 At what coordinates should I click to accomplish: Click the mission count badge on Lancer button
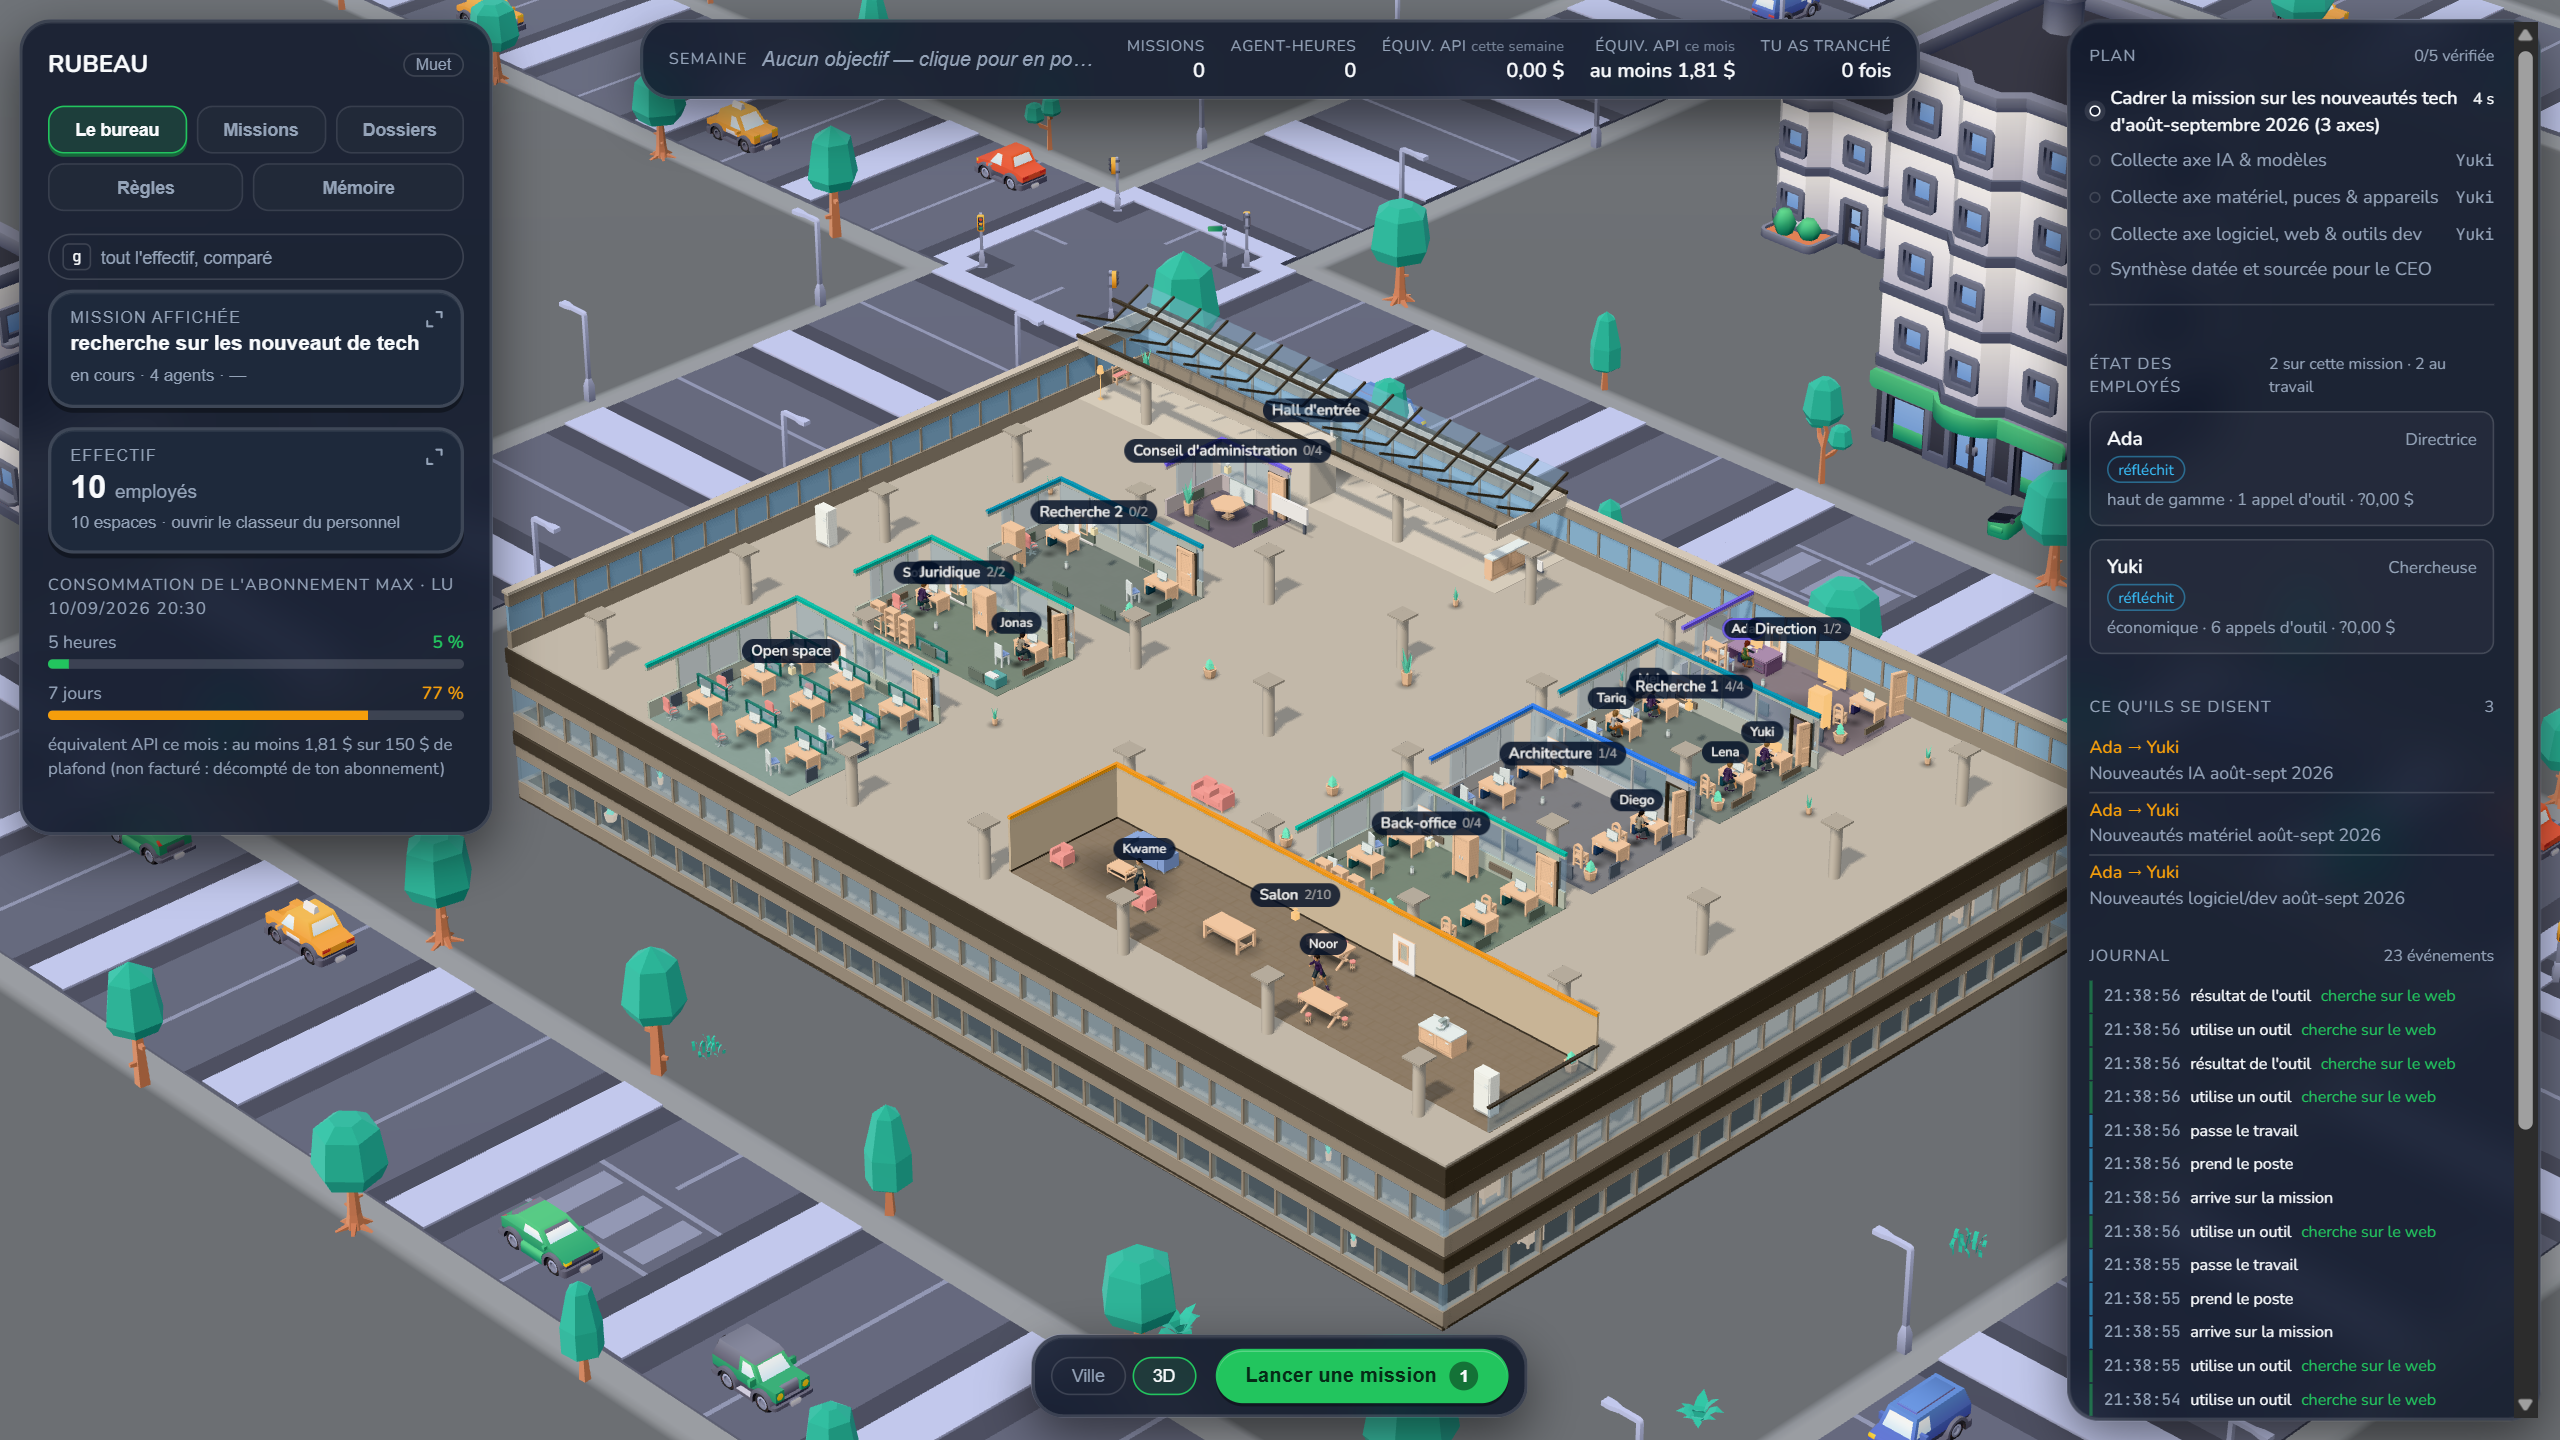coord(1464,1376)
